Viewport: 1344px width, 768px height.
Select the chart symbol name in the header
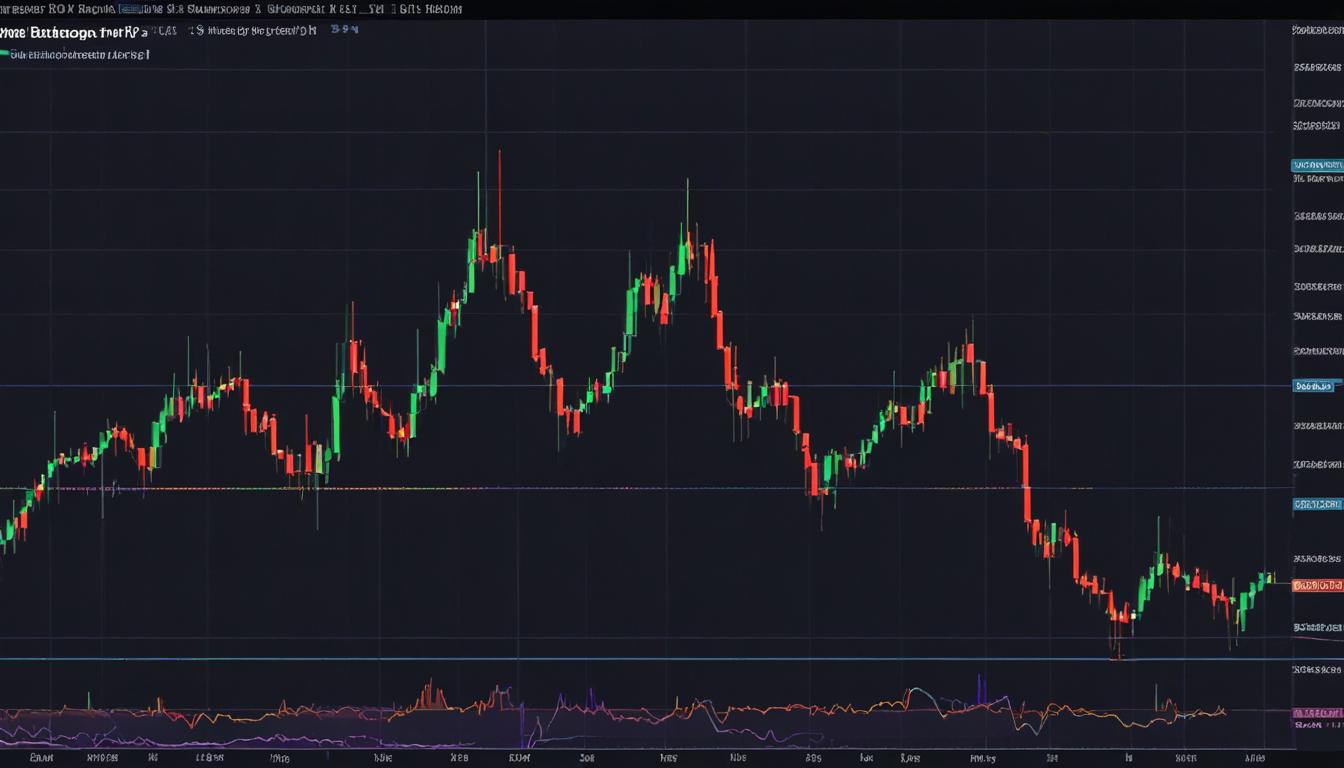[60, 30]
